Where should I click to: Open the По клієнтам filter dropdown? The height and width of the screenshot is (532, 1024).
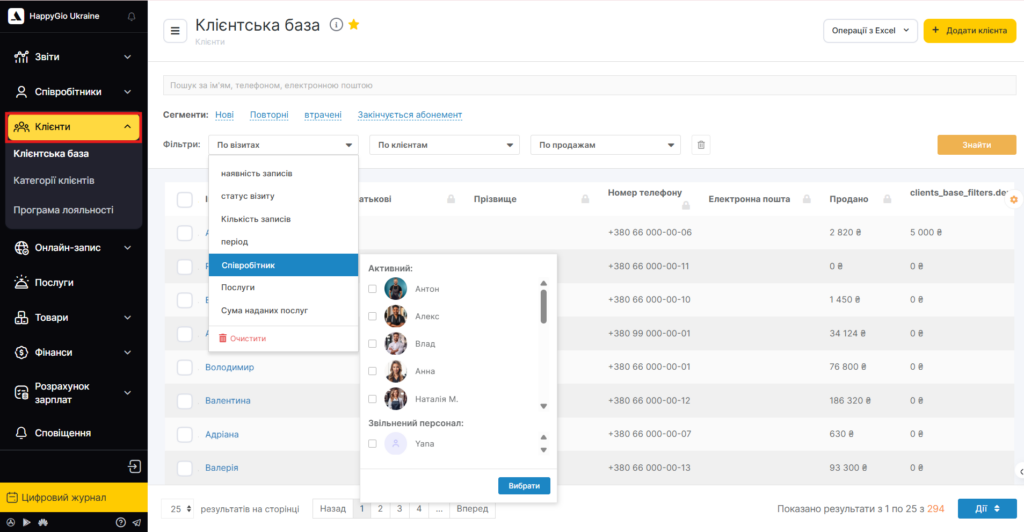pos(444,145)
